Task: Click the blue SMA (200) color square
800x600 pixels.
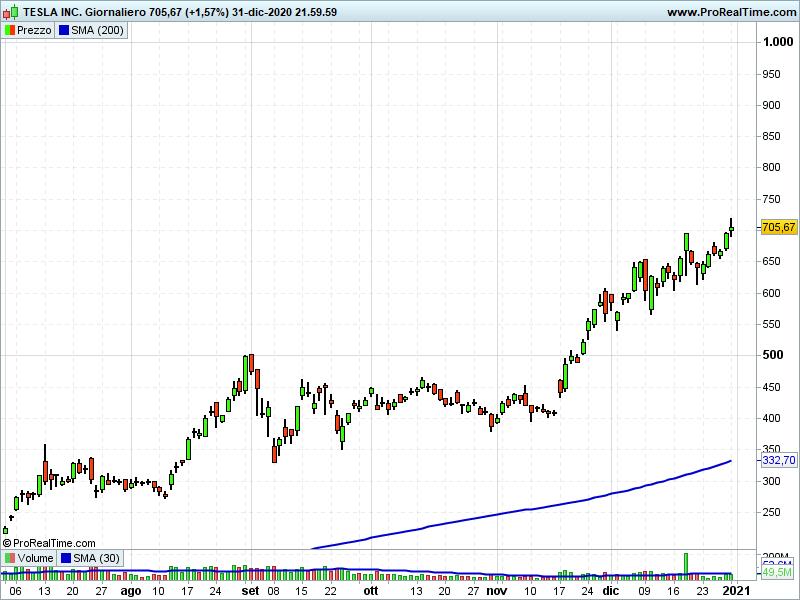Action: tap(65, 30)
